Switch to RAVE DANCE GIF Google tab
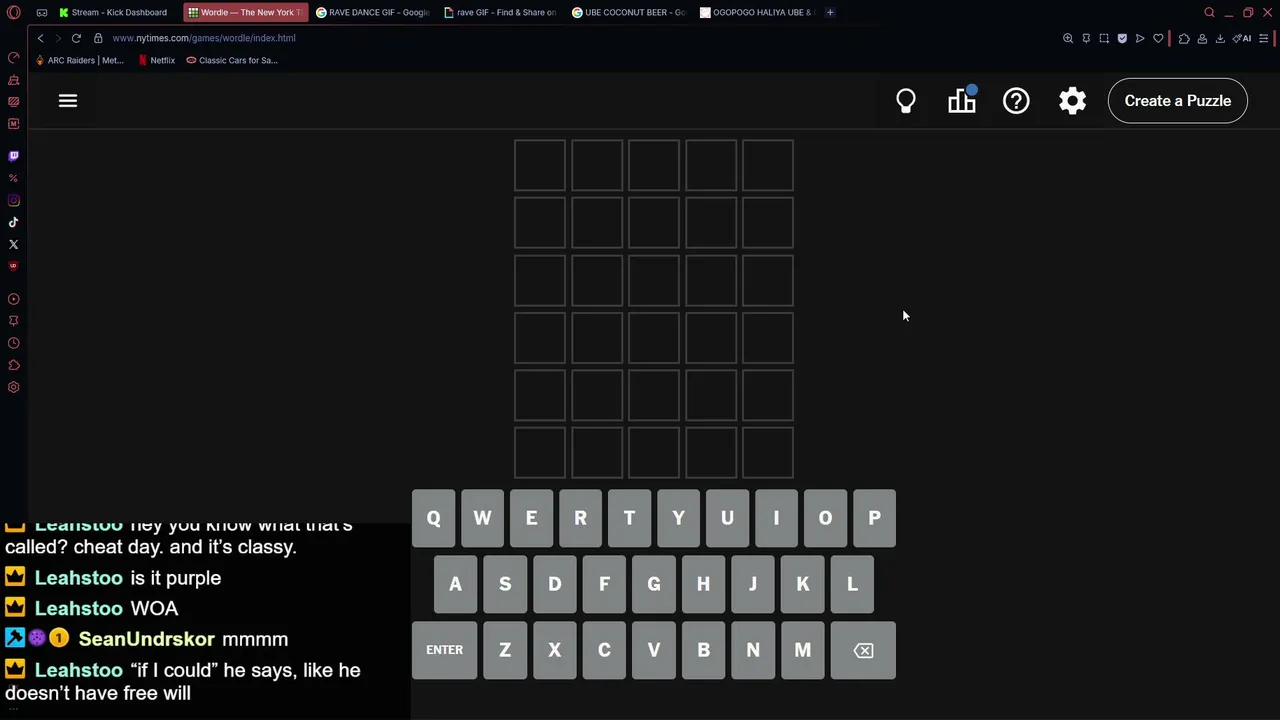 point(372,12)
